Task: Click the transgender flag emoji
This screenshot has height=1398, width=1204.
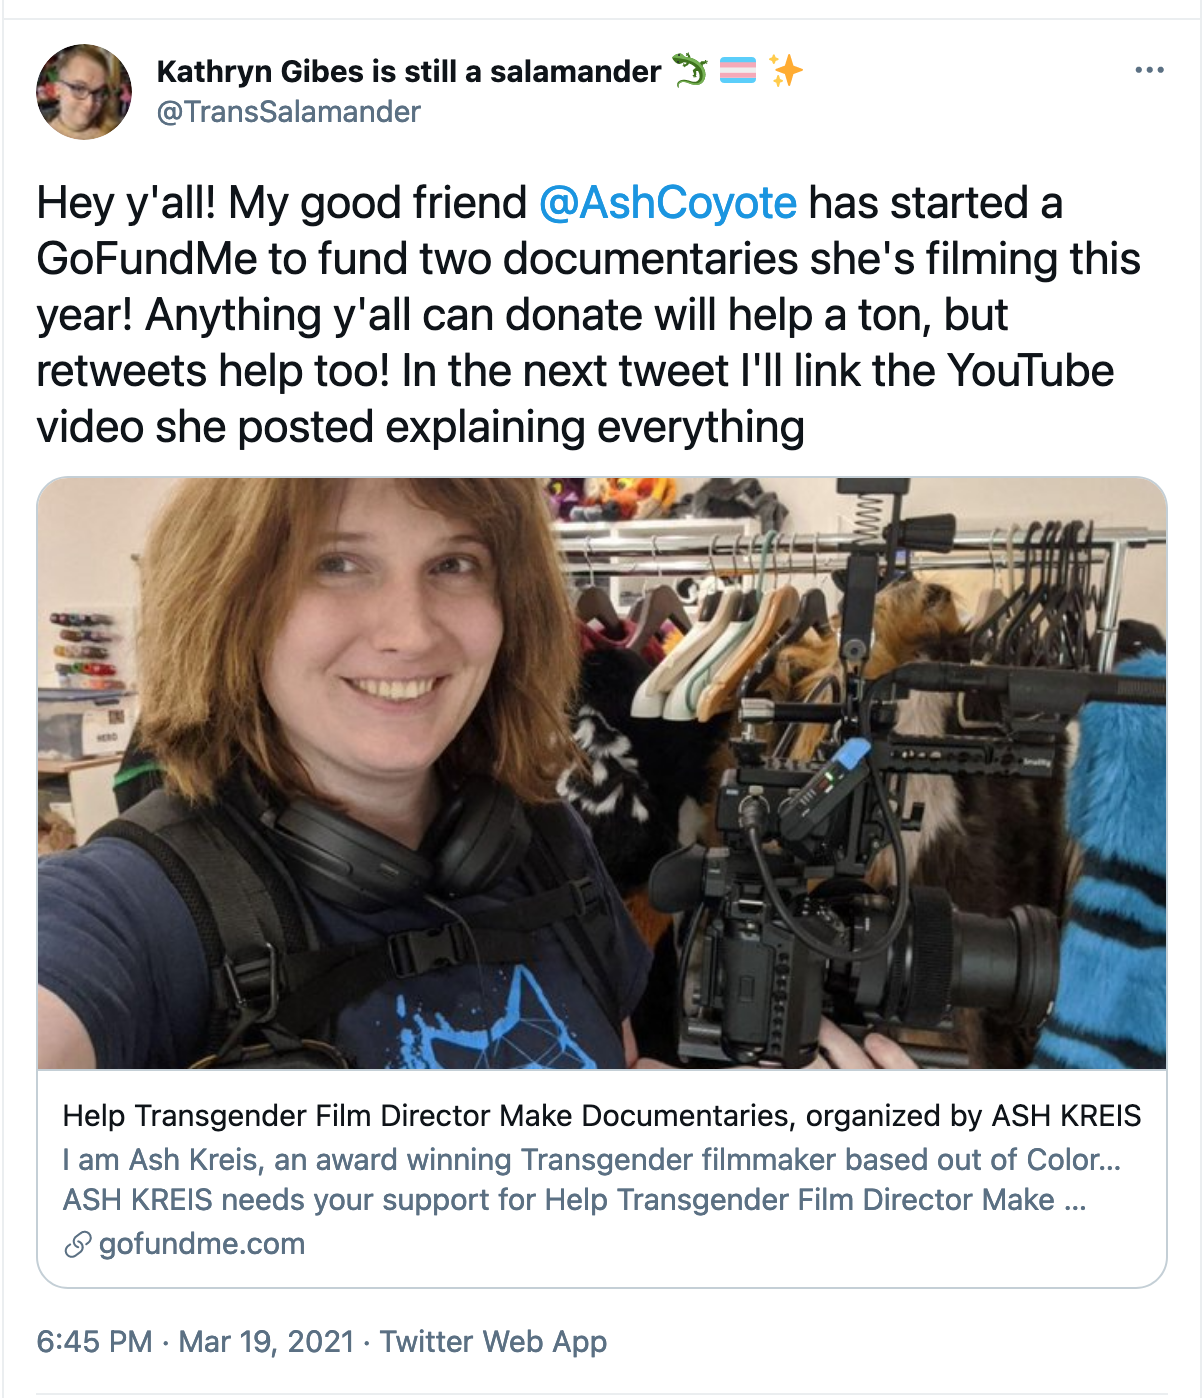Action: 738,71
